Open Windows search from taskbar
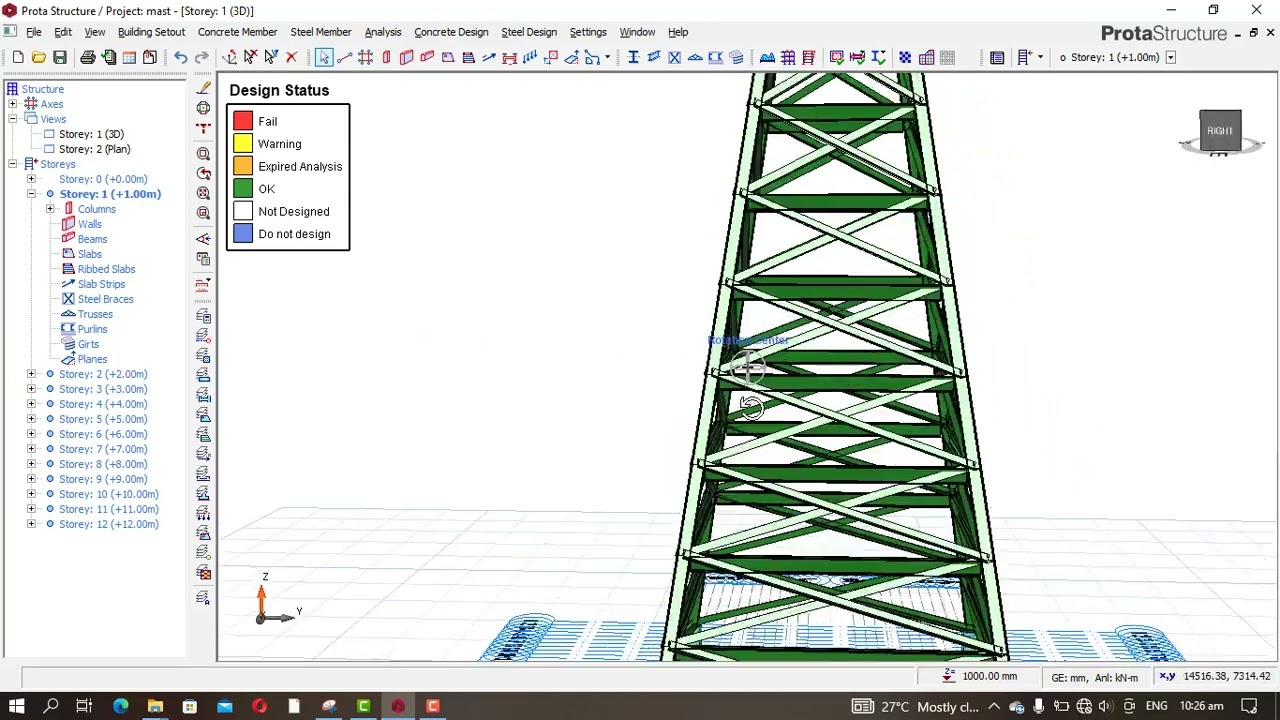Screen dimensions: 1280x720 click(51, 706)
